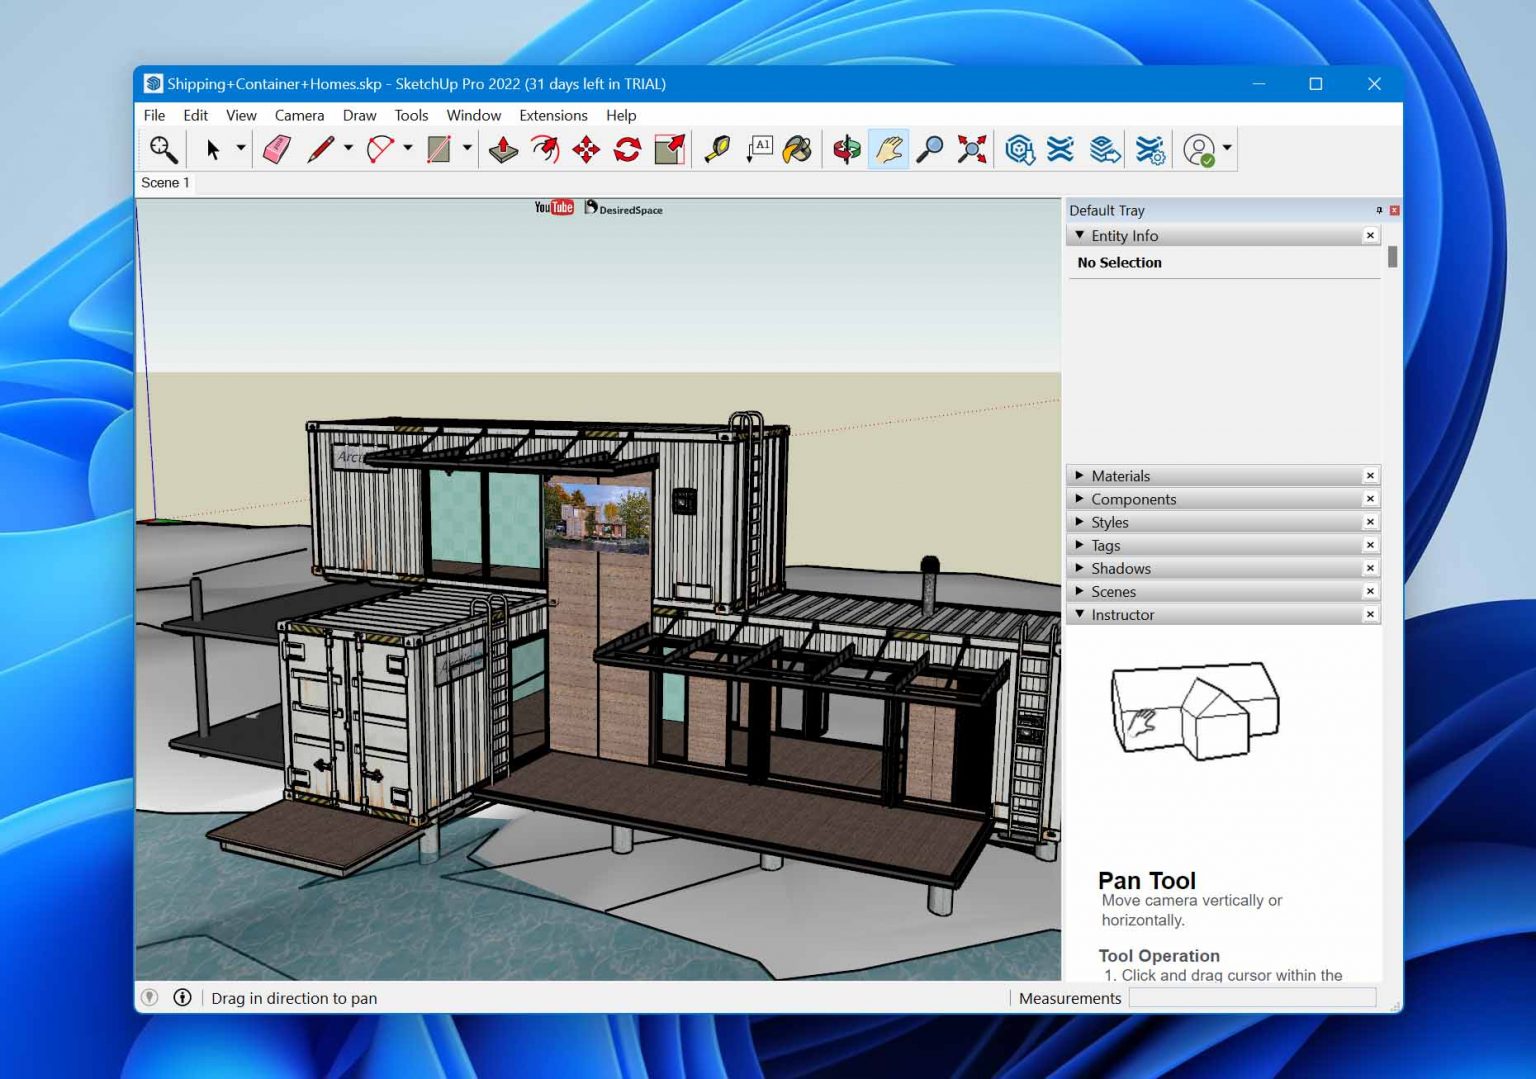Screen dimensions: 1536x1079
Task: Select the Eraser tool
Action: click(x=278, y=148)
